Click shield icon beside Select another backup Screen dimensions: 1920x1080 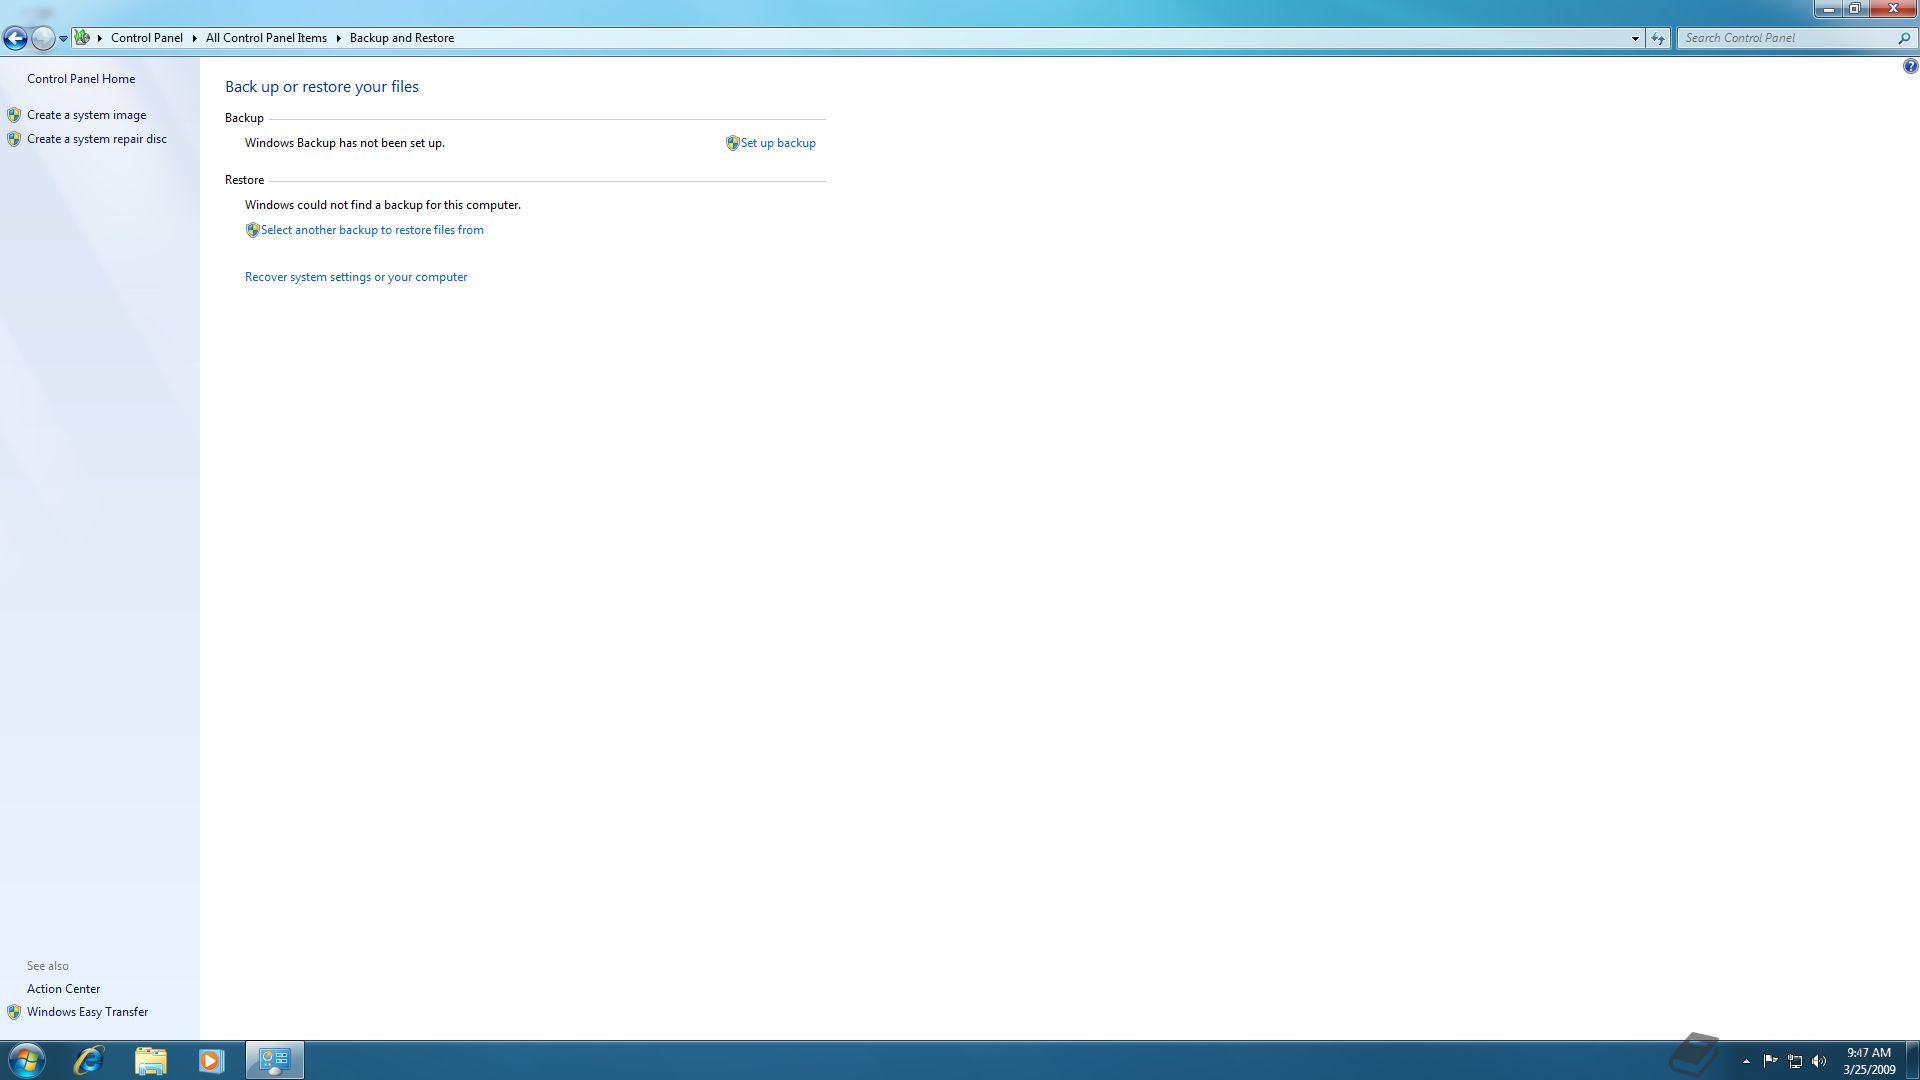click(252, 230)
